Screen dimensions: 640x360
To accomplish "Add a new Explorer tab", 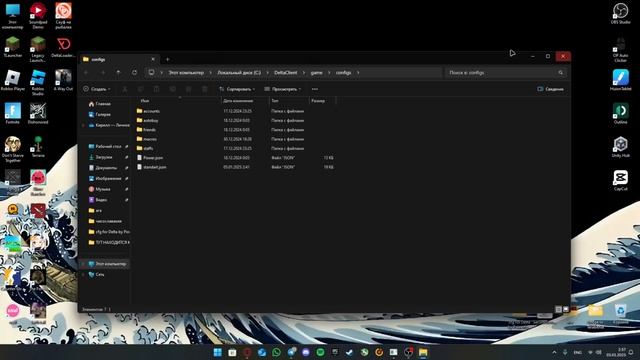I will (x=168, y=59).
